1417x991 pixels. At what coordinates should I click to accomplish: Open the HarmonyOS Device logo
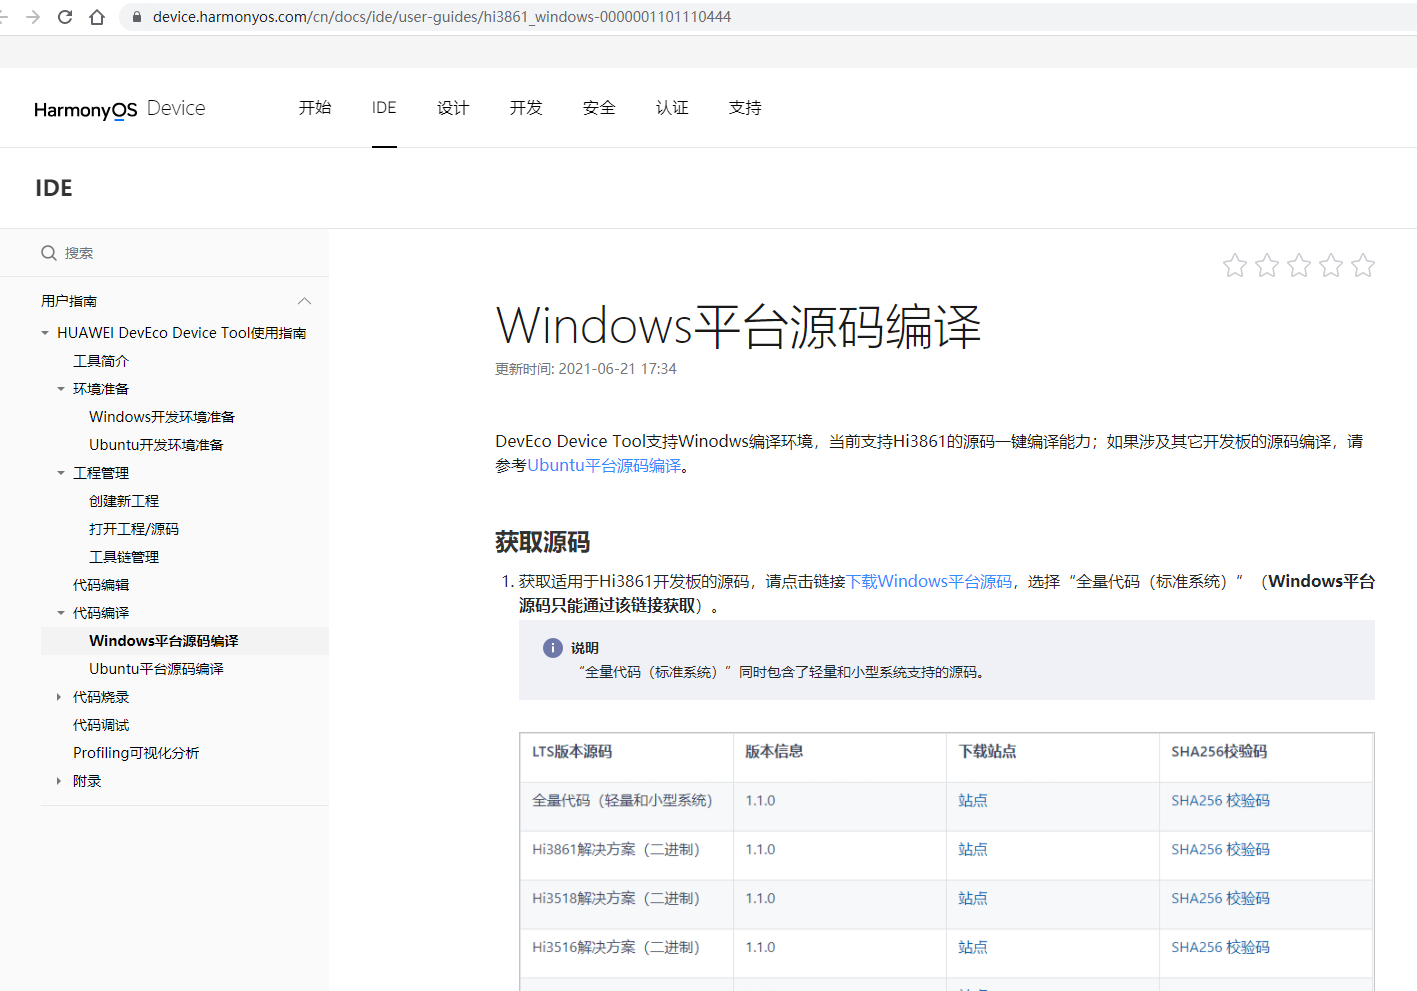coord(120,109)
